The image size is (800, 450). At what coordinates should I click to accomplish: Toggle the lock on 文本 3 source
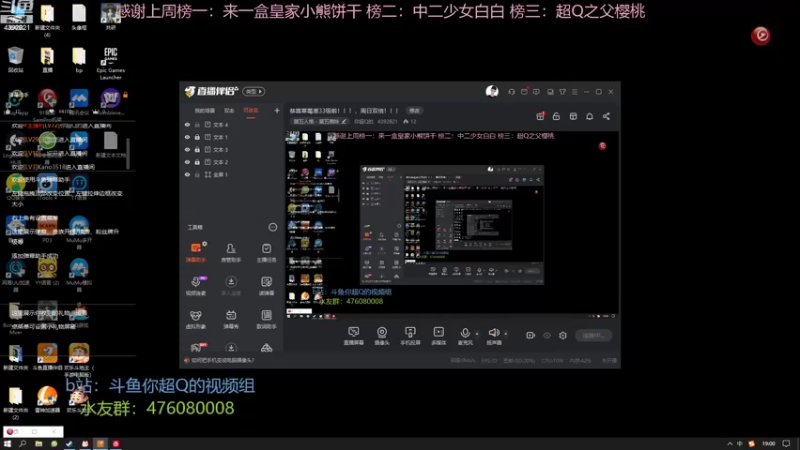197,149
